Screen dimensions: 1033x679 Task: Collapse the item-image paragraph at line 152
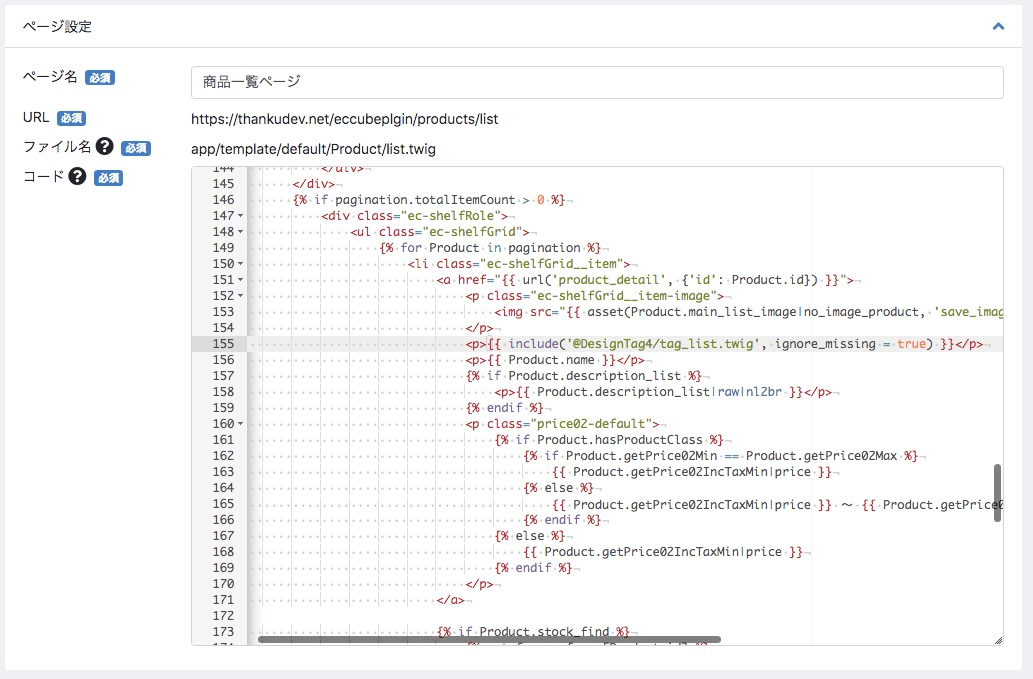pos(242,296)
